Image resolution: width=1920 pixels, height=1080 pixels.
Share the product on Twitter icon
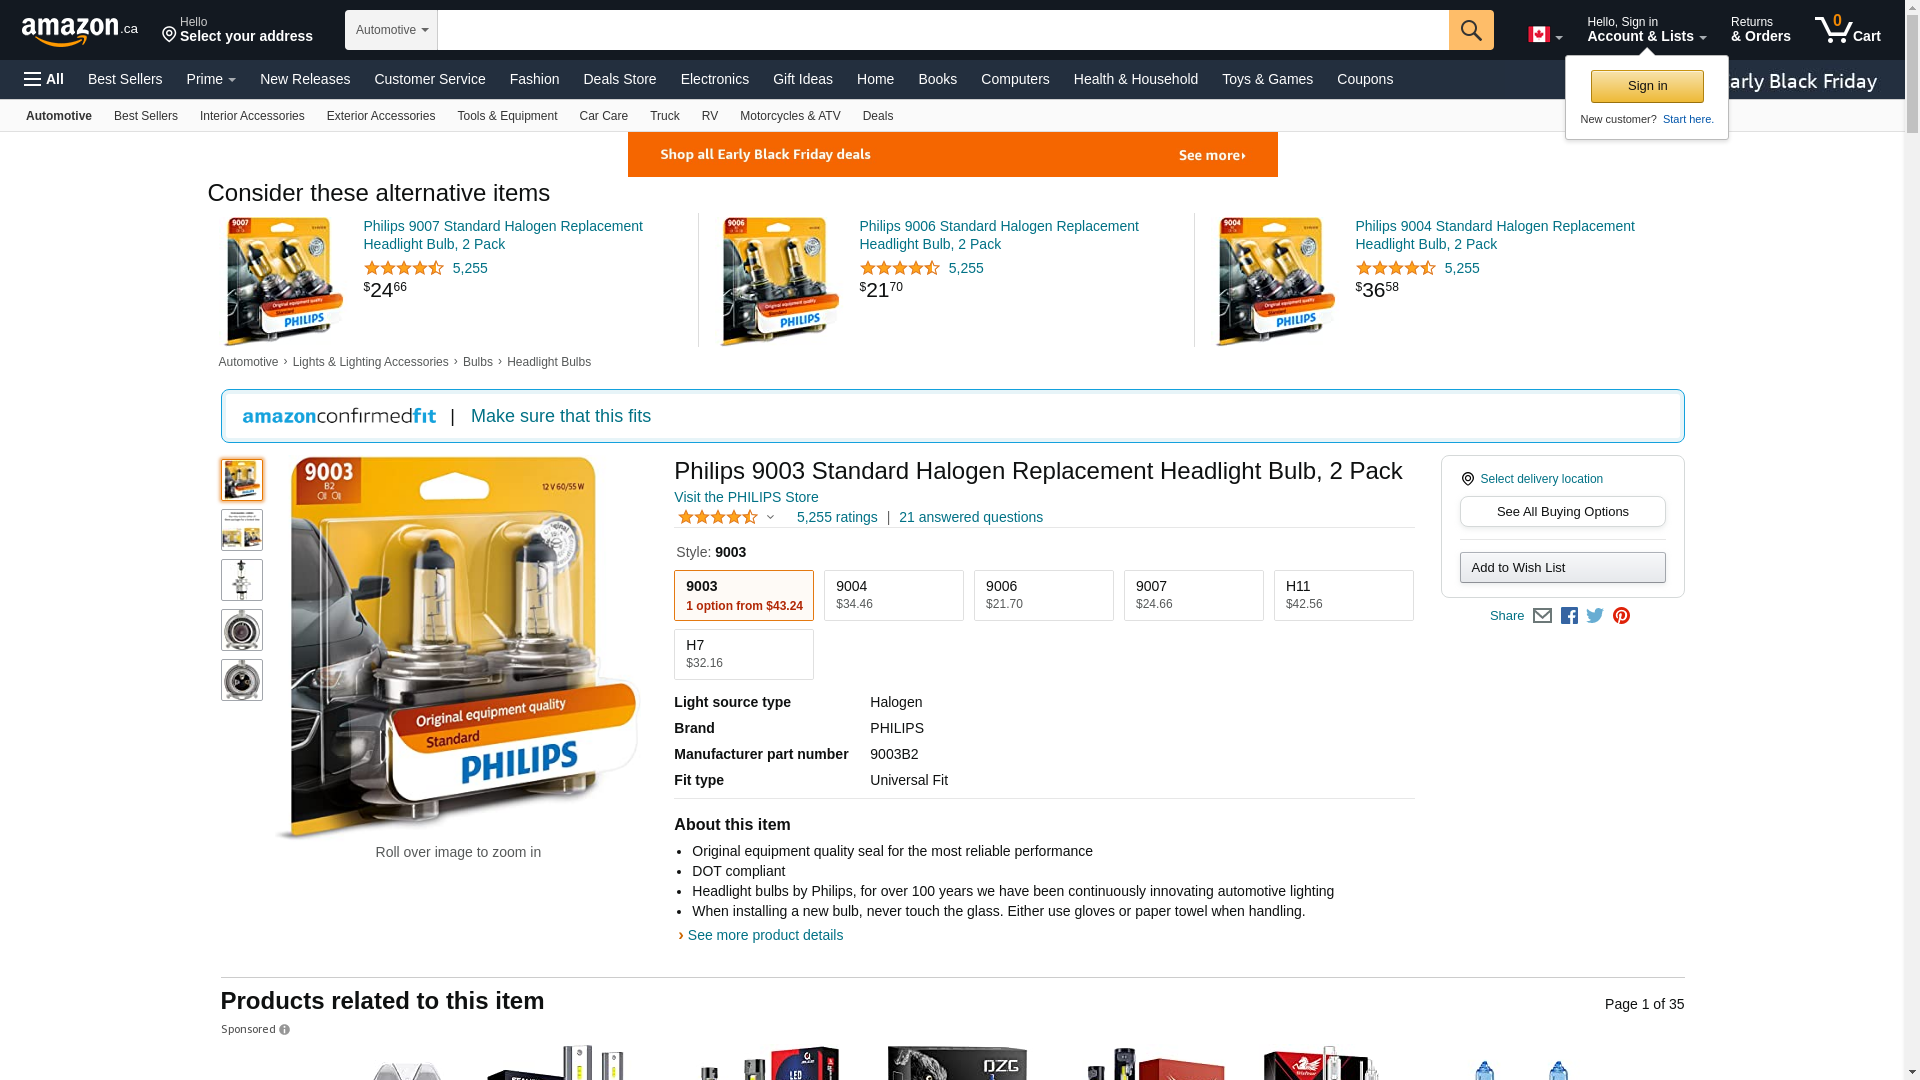(1595, 616)
